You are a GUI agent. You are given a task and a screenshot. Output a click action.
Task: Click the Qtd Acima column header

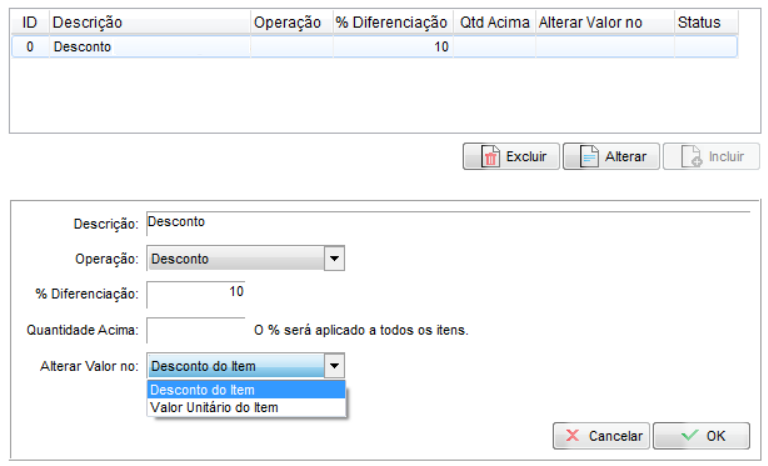(494, 22)
